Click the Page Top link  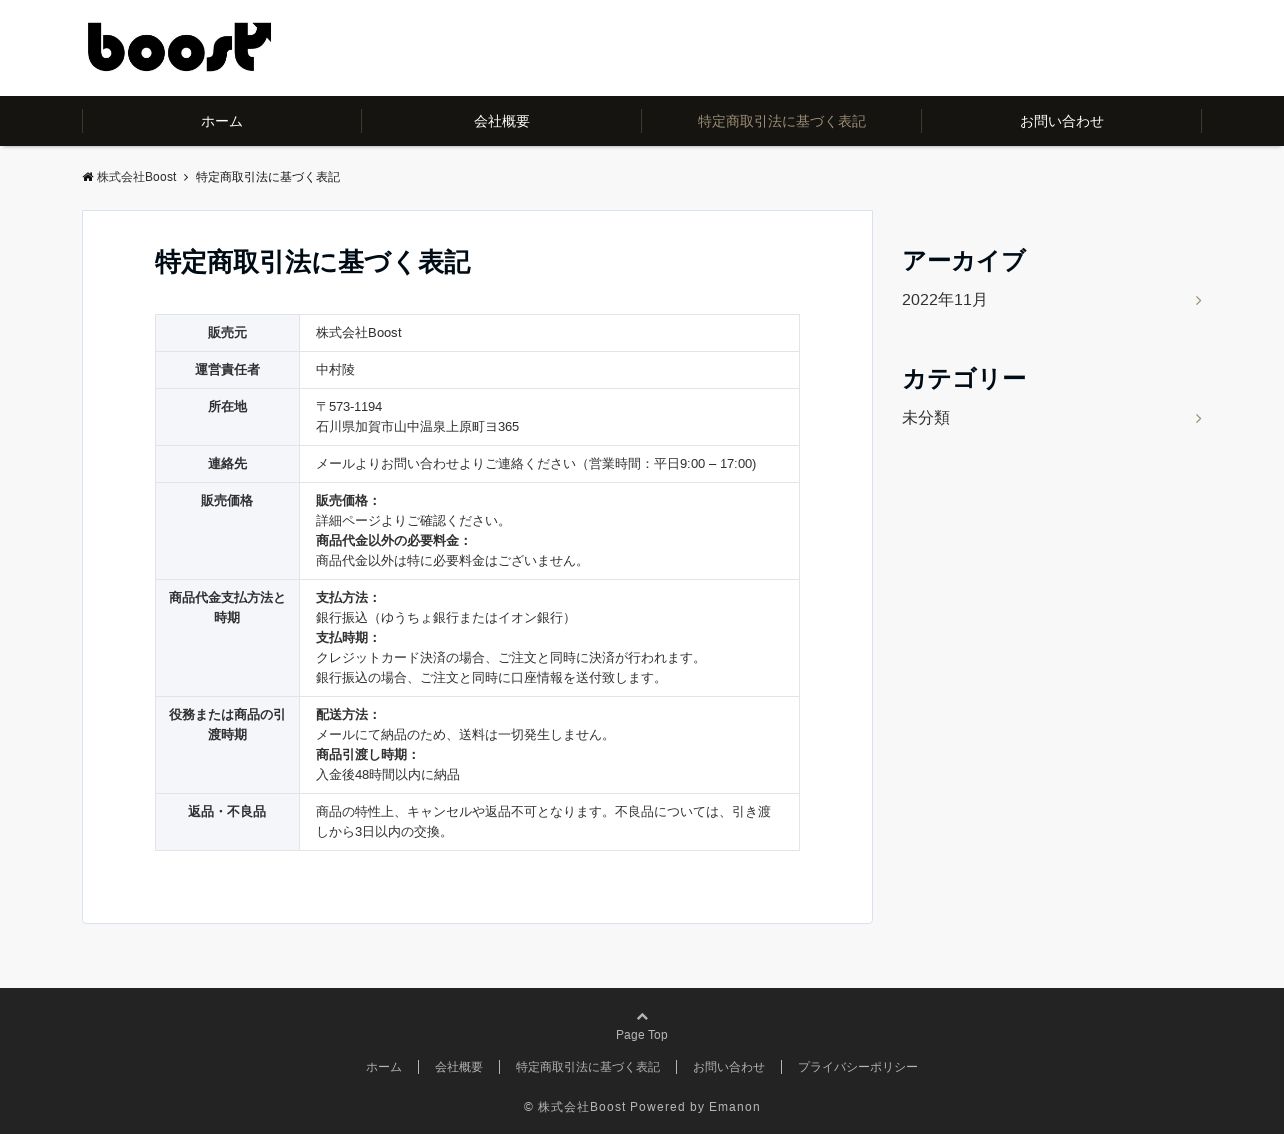642,1035
